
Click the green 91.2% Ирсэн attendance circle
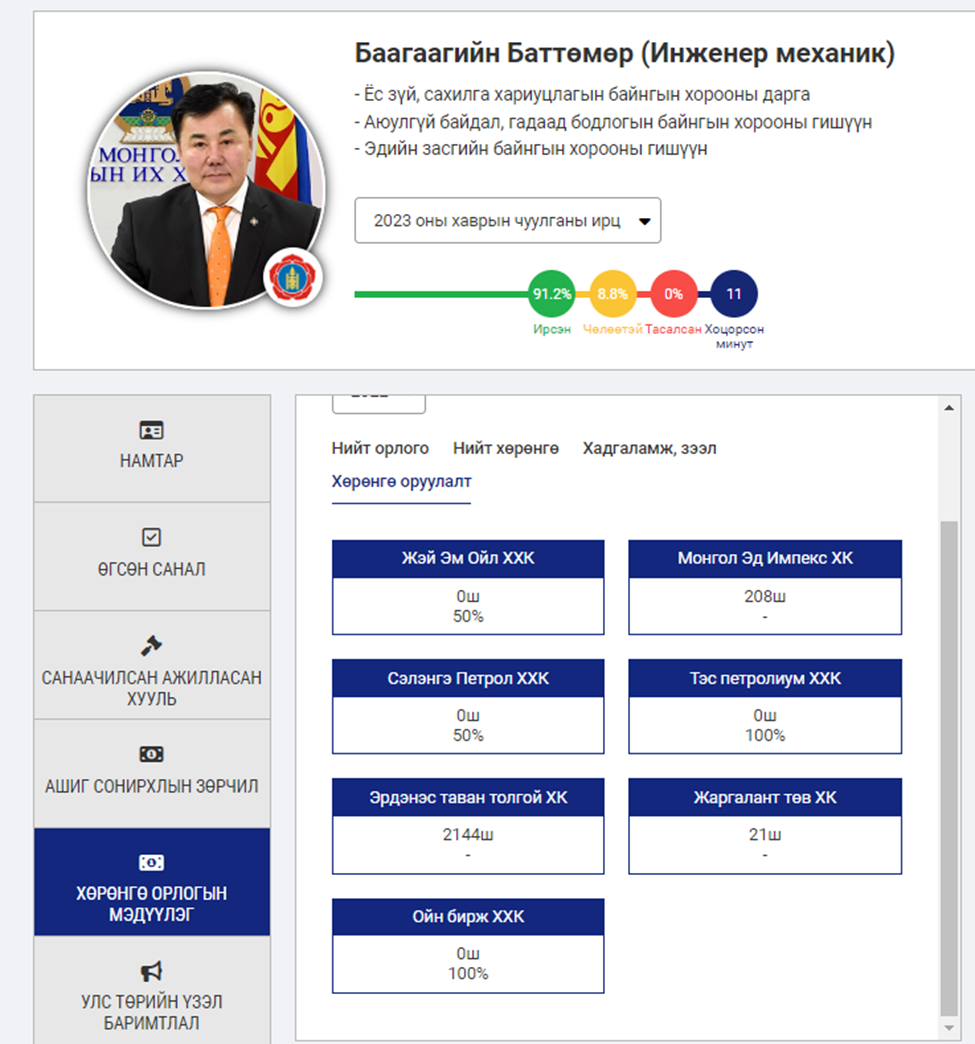click(x=551, y=294)
